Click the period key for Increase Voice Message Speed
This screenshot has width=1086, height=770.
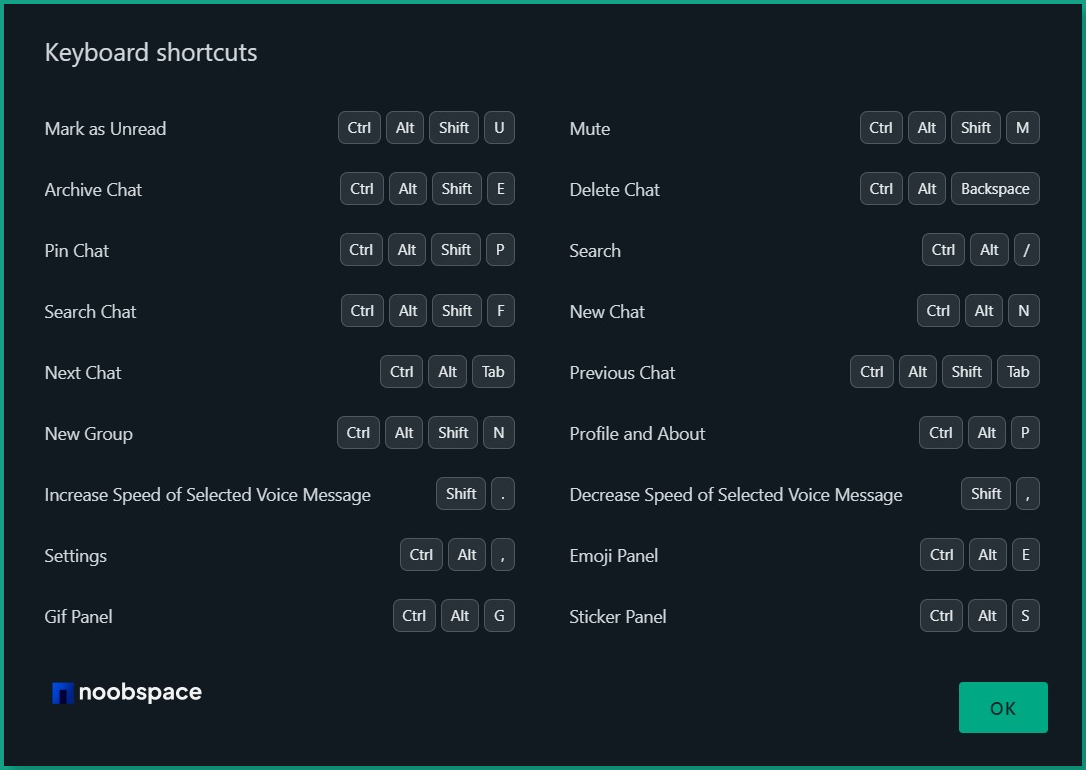[502, 493]
